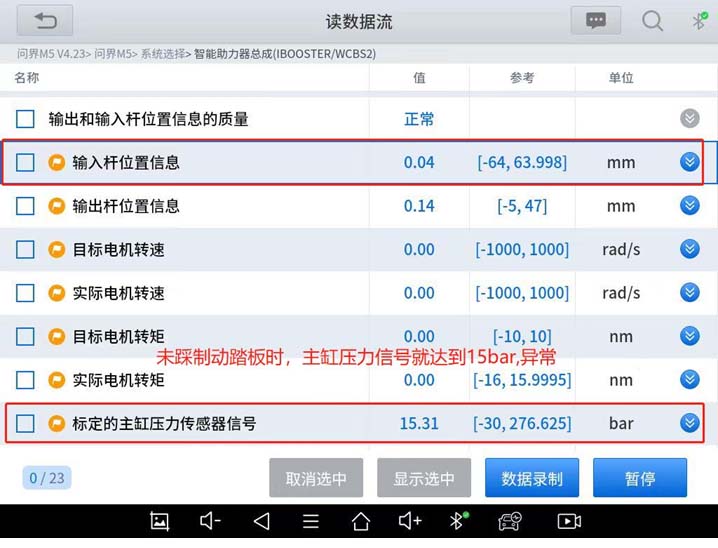The image size is (718, 548).
Task: Click the 名称 column header
Action: 27,78
